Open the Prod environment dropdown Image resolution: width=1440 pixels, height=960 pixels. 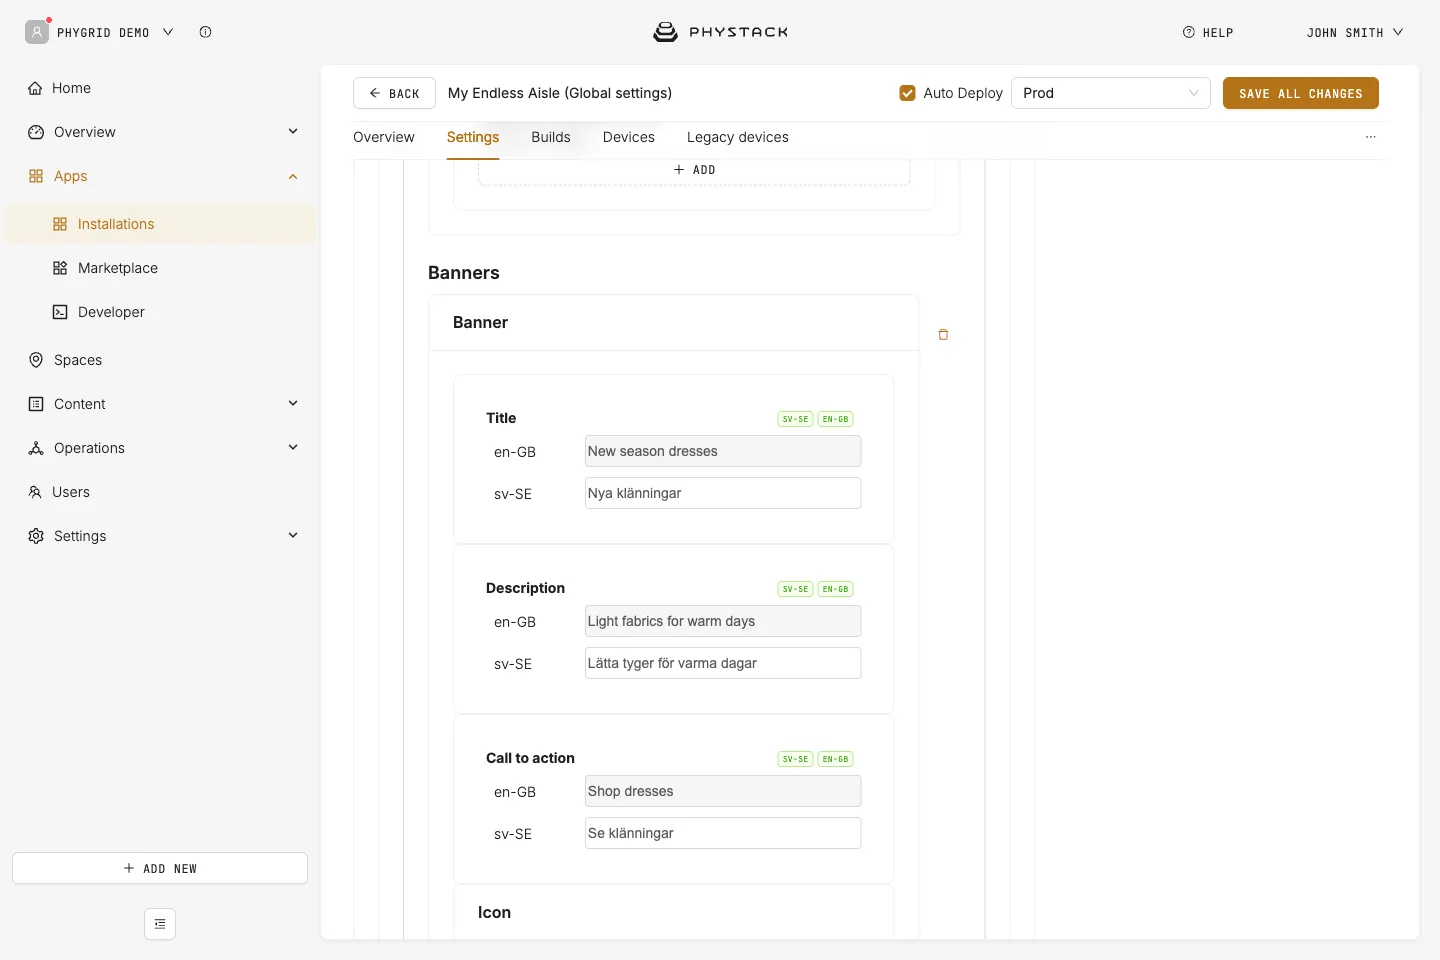[x=1111, y=93]
